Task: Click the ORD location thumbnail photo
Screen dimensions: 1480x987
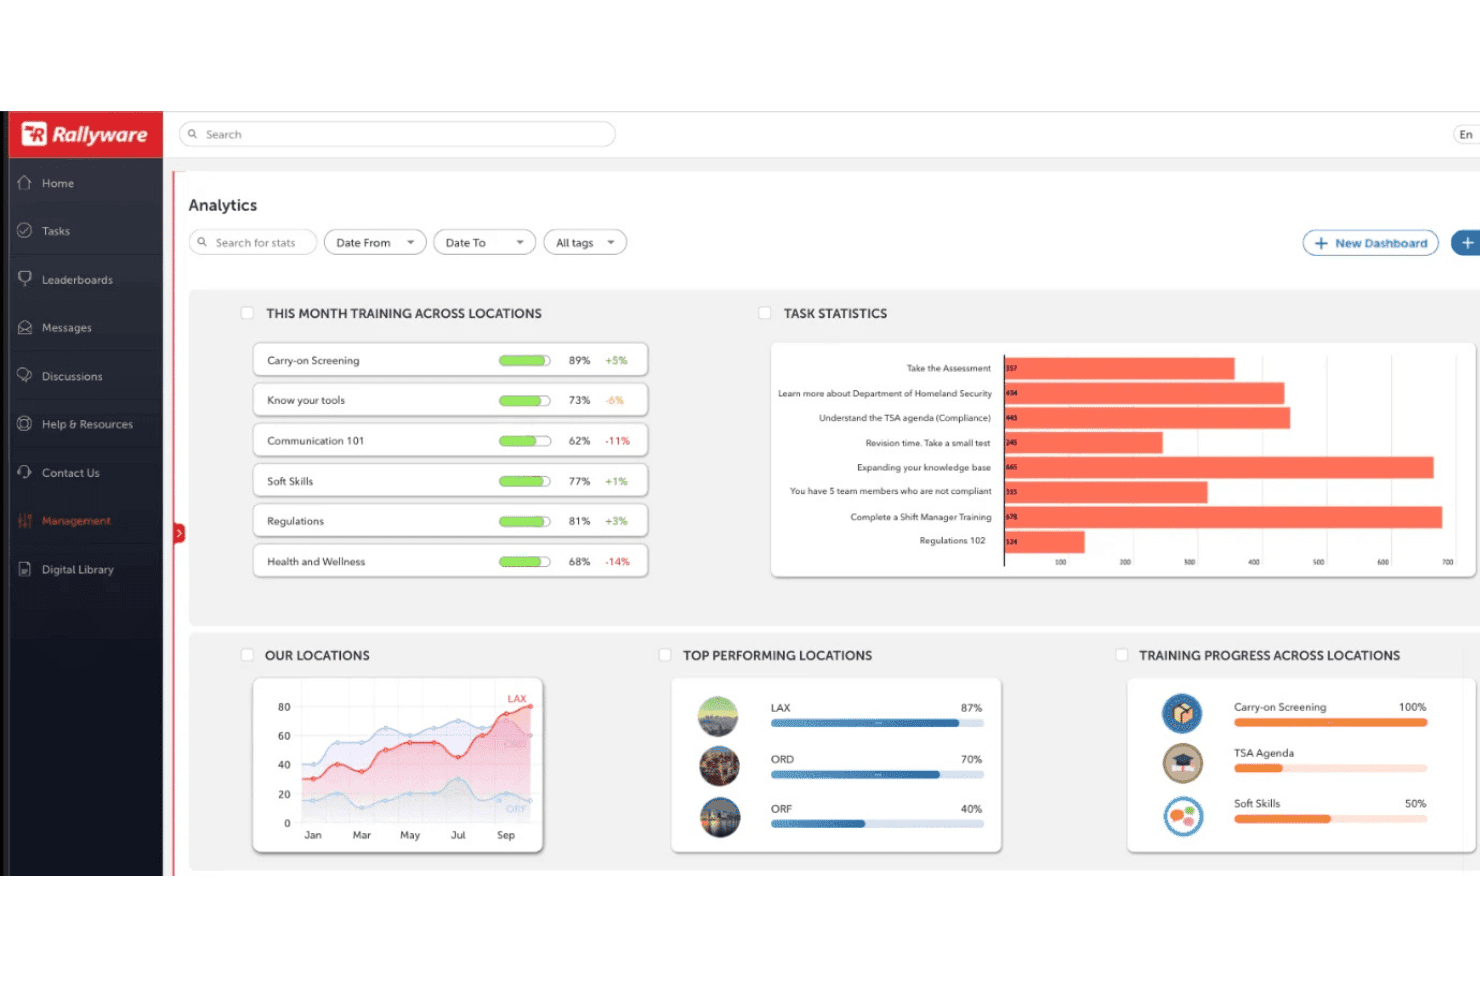Action: pyautogui.click(x=719, y=766)
